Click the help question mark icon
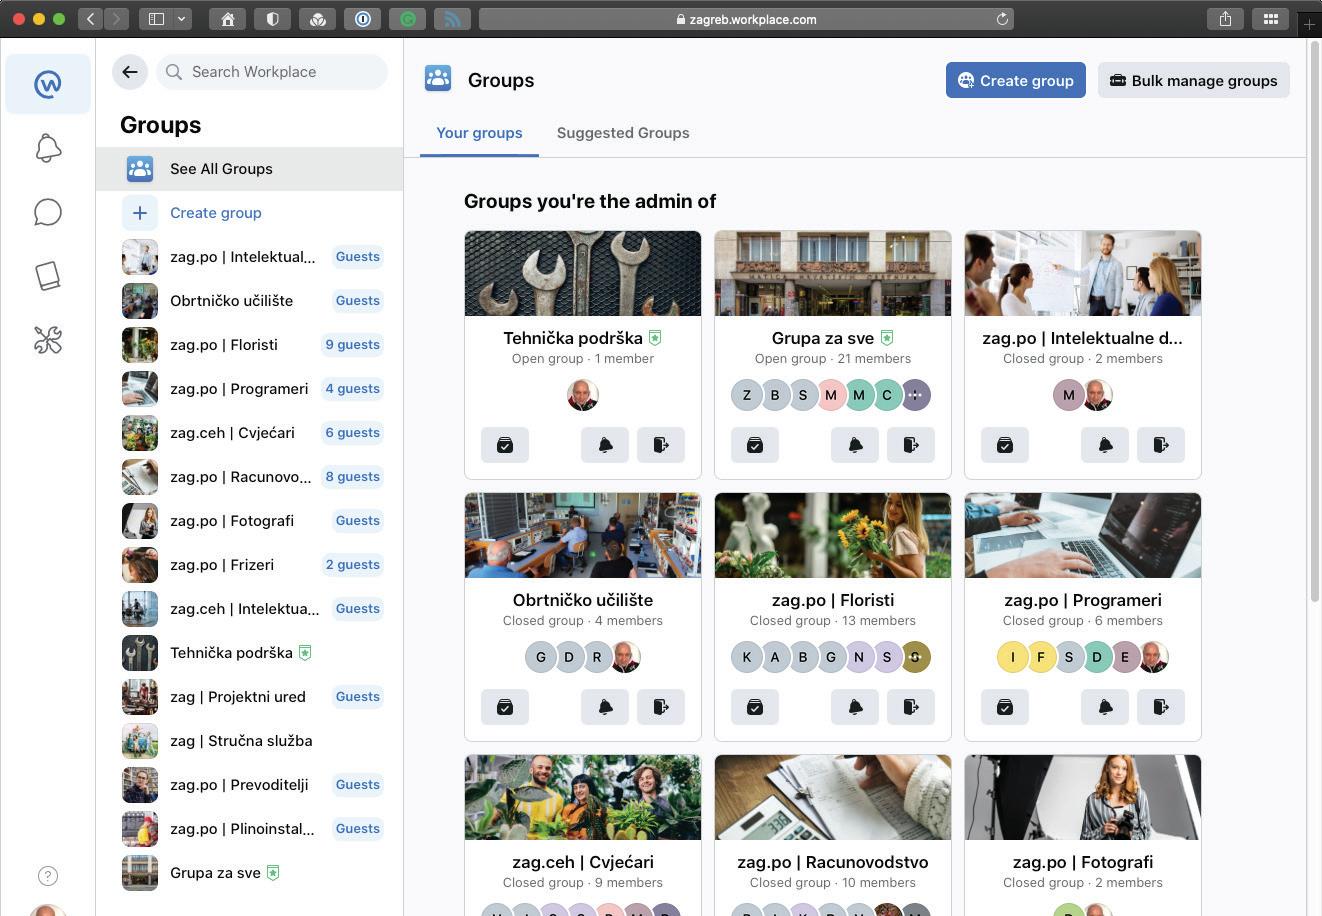 tap(48, 876)
